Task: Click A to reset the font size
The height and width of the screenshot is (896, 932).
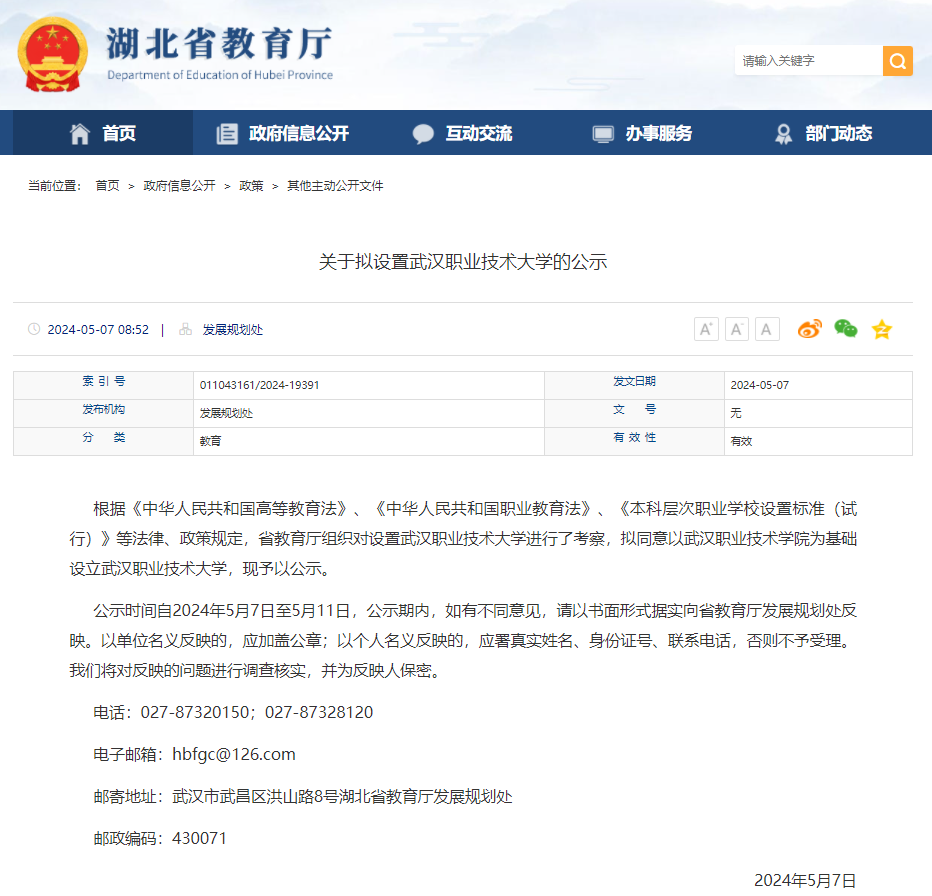Action: click(x=766, y=328)
